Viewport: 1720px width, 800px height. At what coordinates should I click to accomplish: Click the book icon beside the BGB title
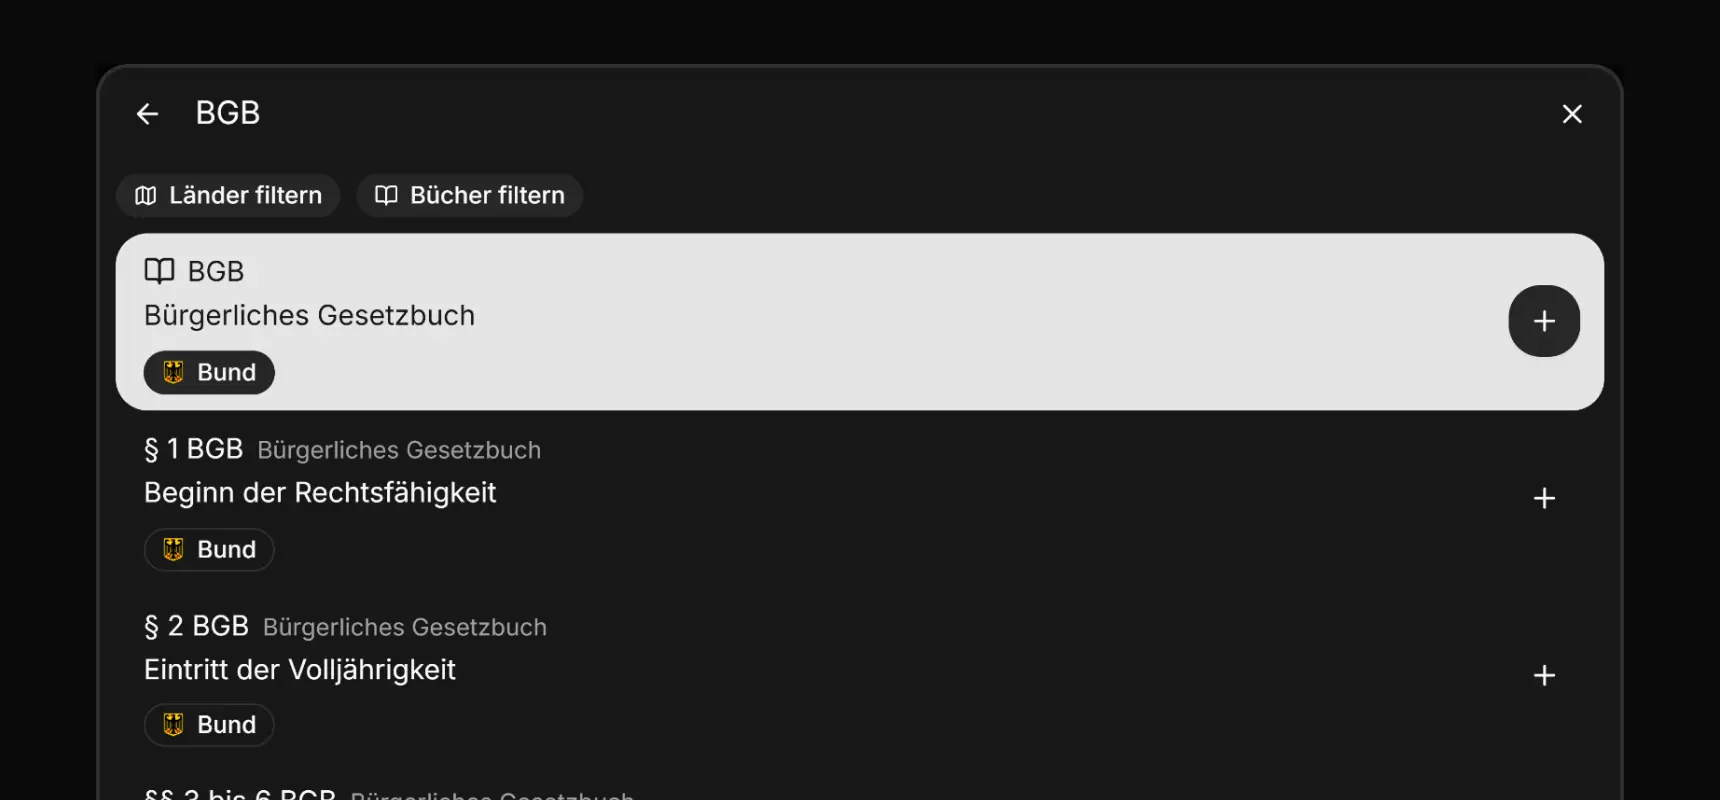pyautogui.click(x=160, y=270)
